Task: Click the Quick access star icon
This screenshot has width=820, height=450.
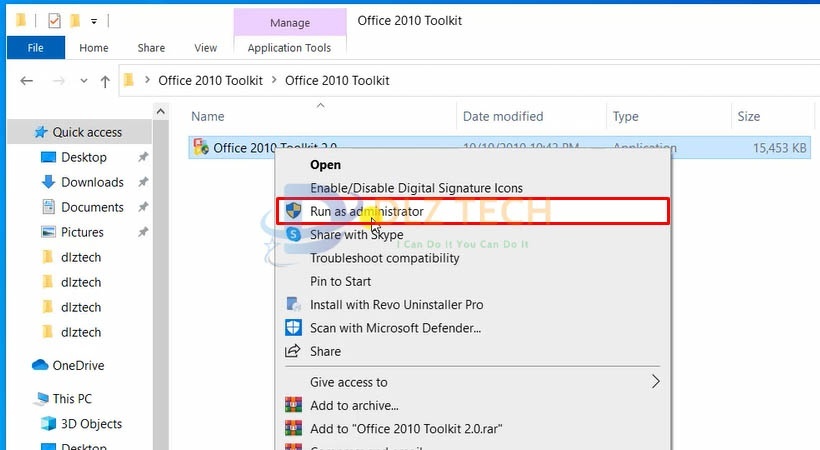Action: click(x=41, y=132)
